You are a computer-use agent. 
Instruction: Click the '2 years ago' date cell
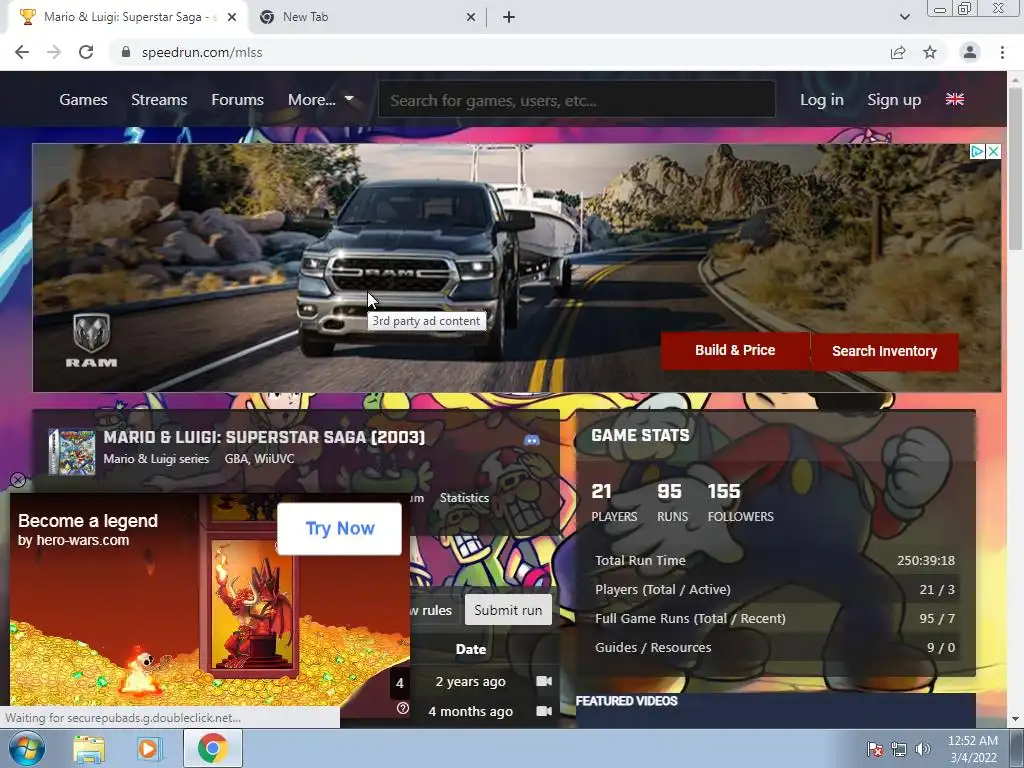(x=470, y=682)
